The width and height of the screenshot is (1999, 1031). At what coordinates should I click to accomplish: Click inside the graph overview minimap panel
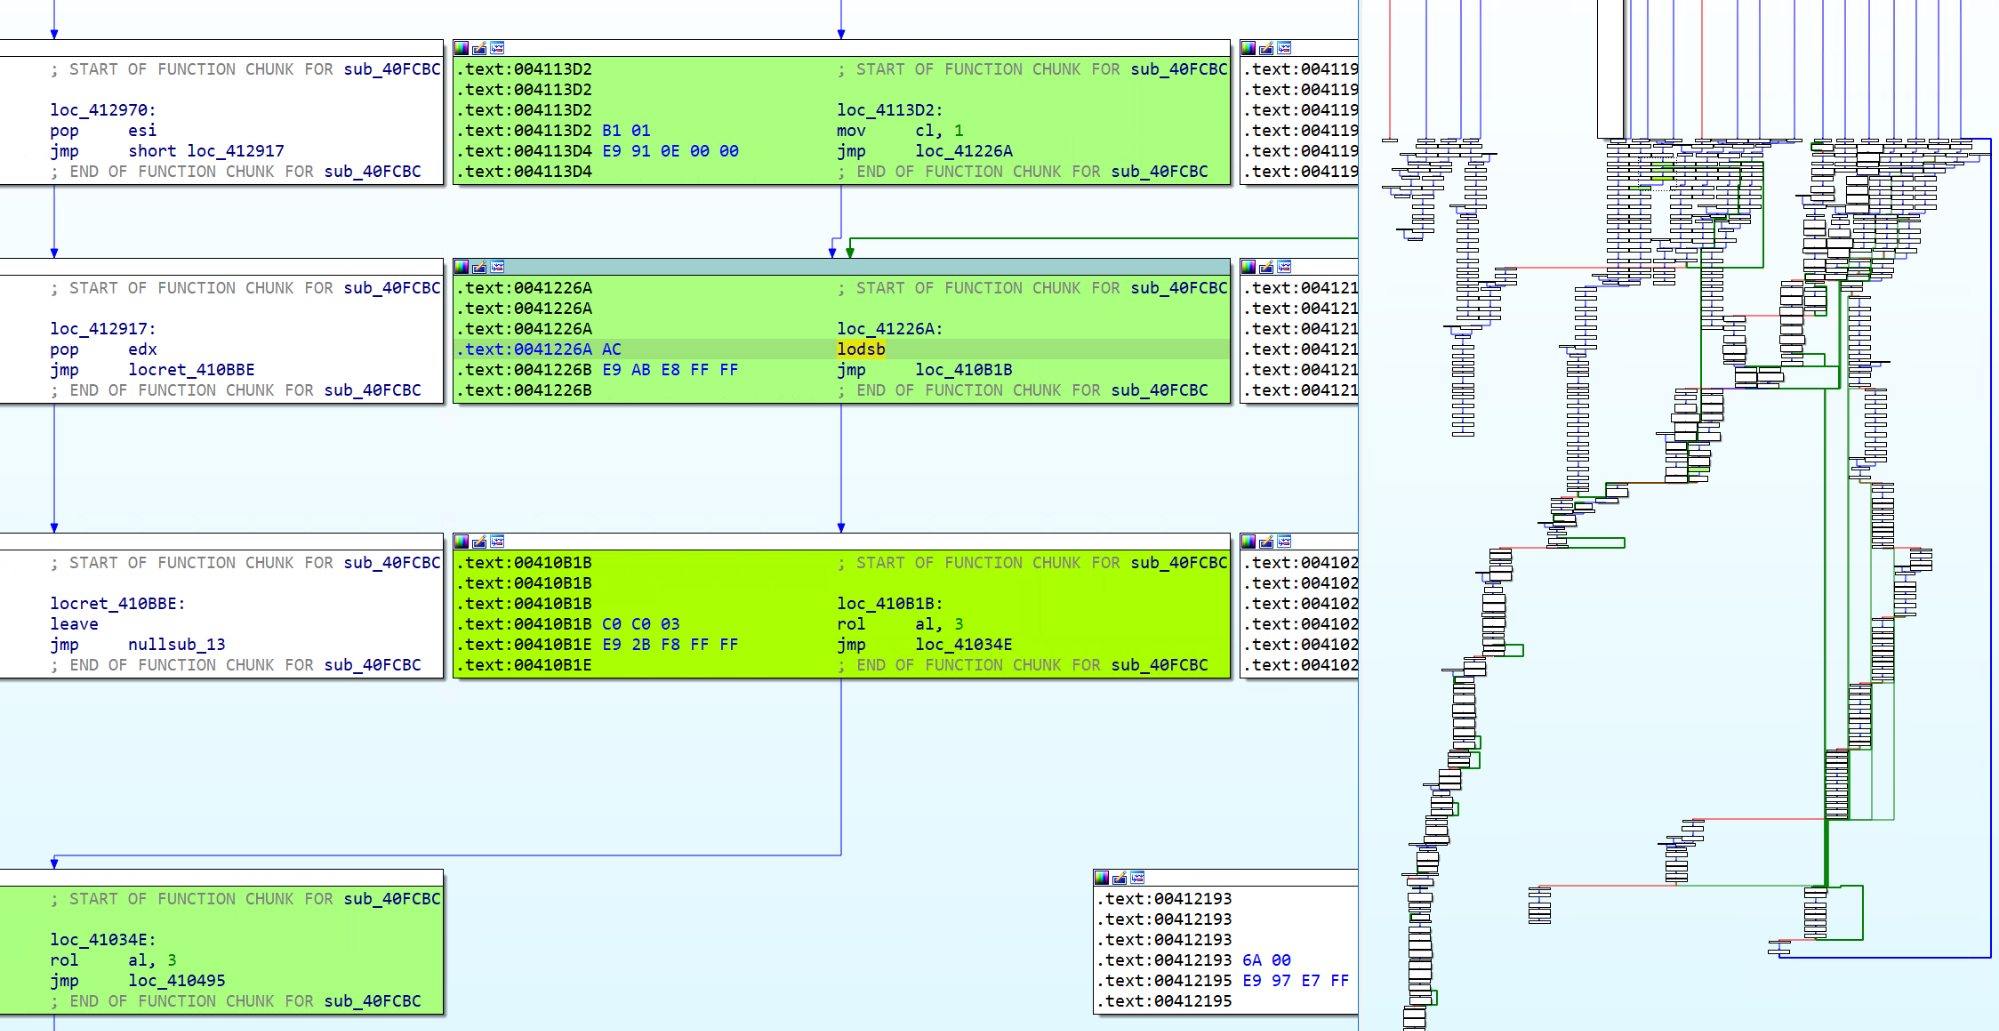tap(1679, 515)
